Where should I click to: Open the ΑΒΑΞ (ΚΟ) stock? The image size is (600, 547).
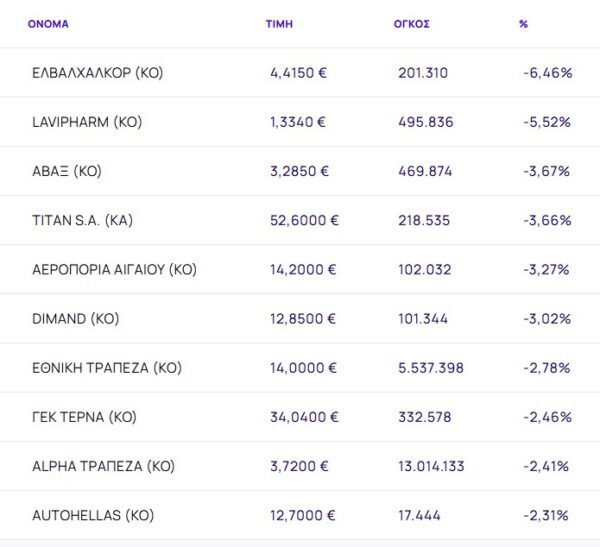(67, 171)
